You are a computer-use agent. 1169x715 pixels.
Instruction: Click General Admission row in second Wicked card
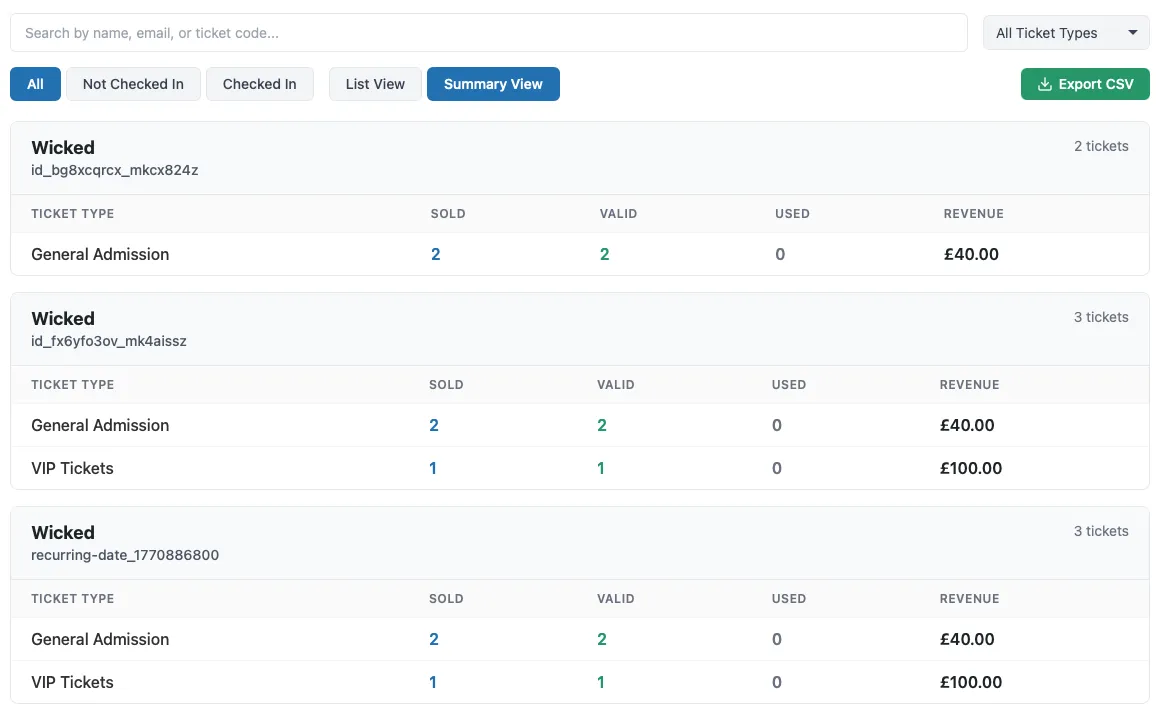579,425
